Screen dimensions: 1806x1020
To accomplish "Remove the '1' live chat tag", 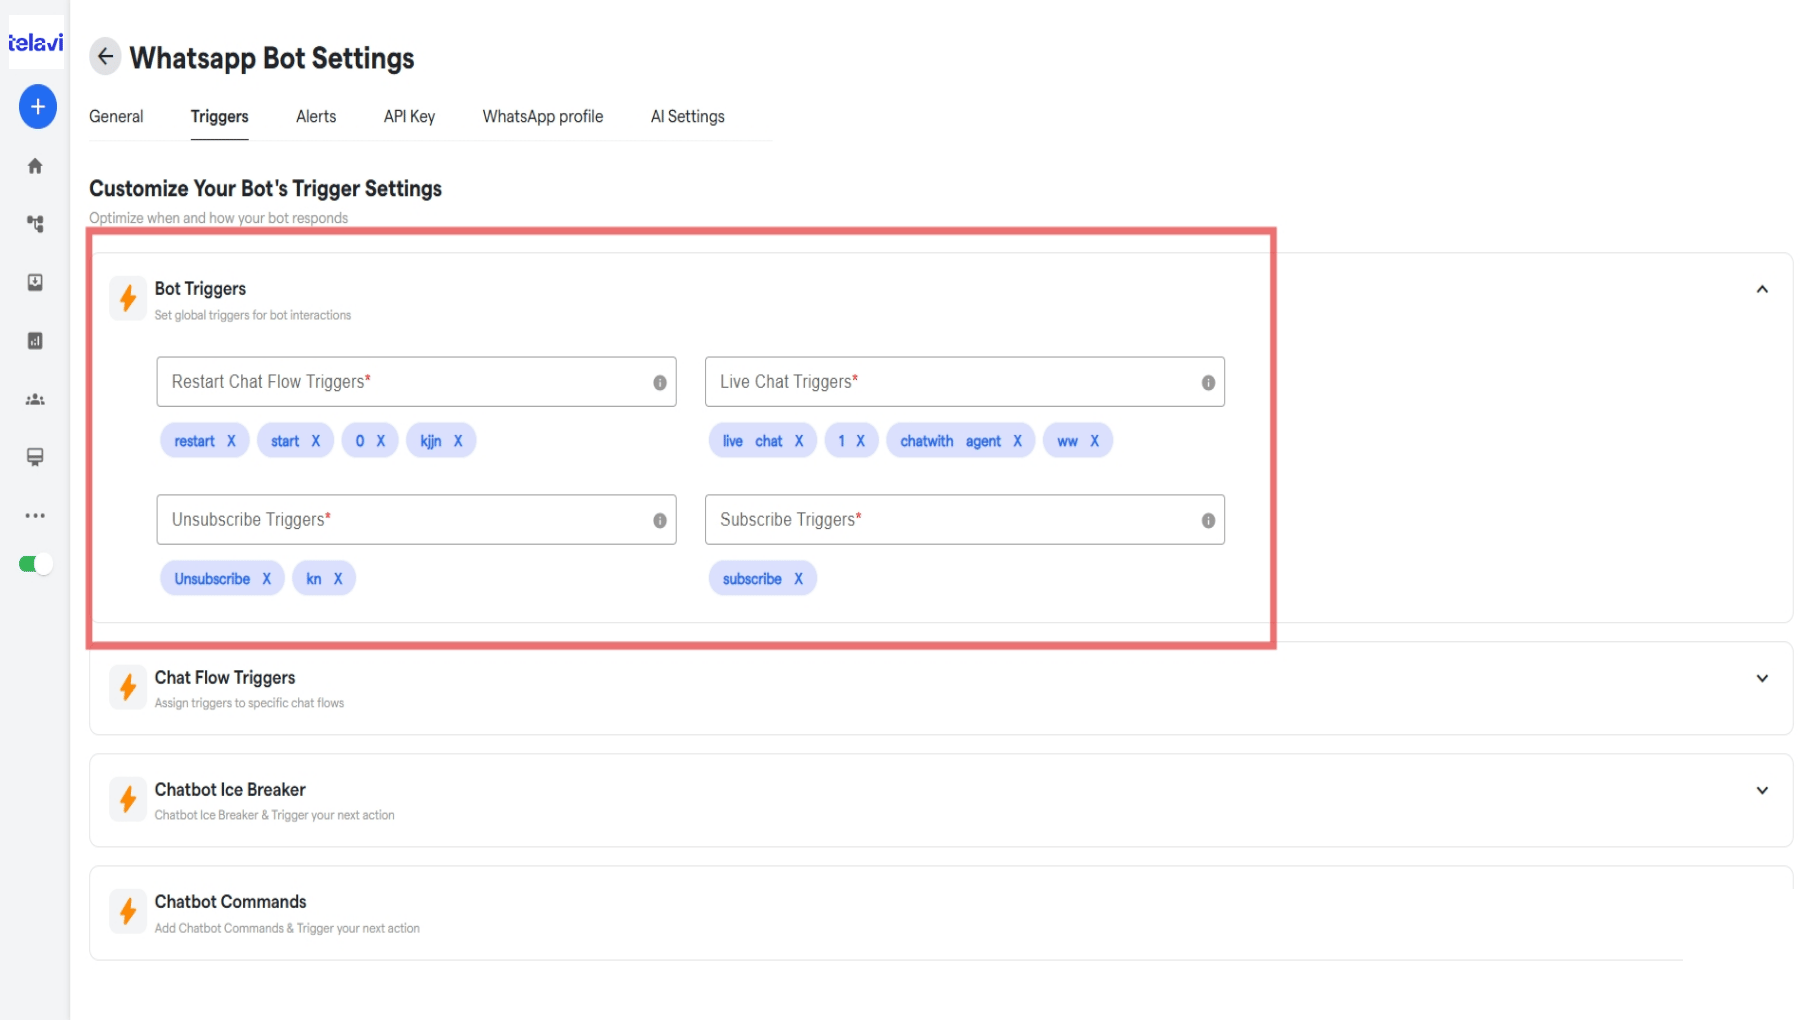I will 860,441.
